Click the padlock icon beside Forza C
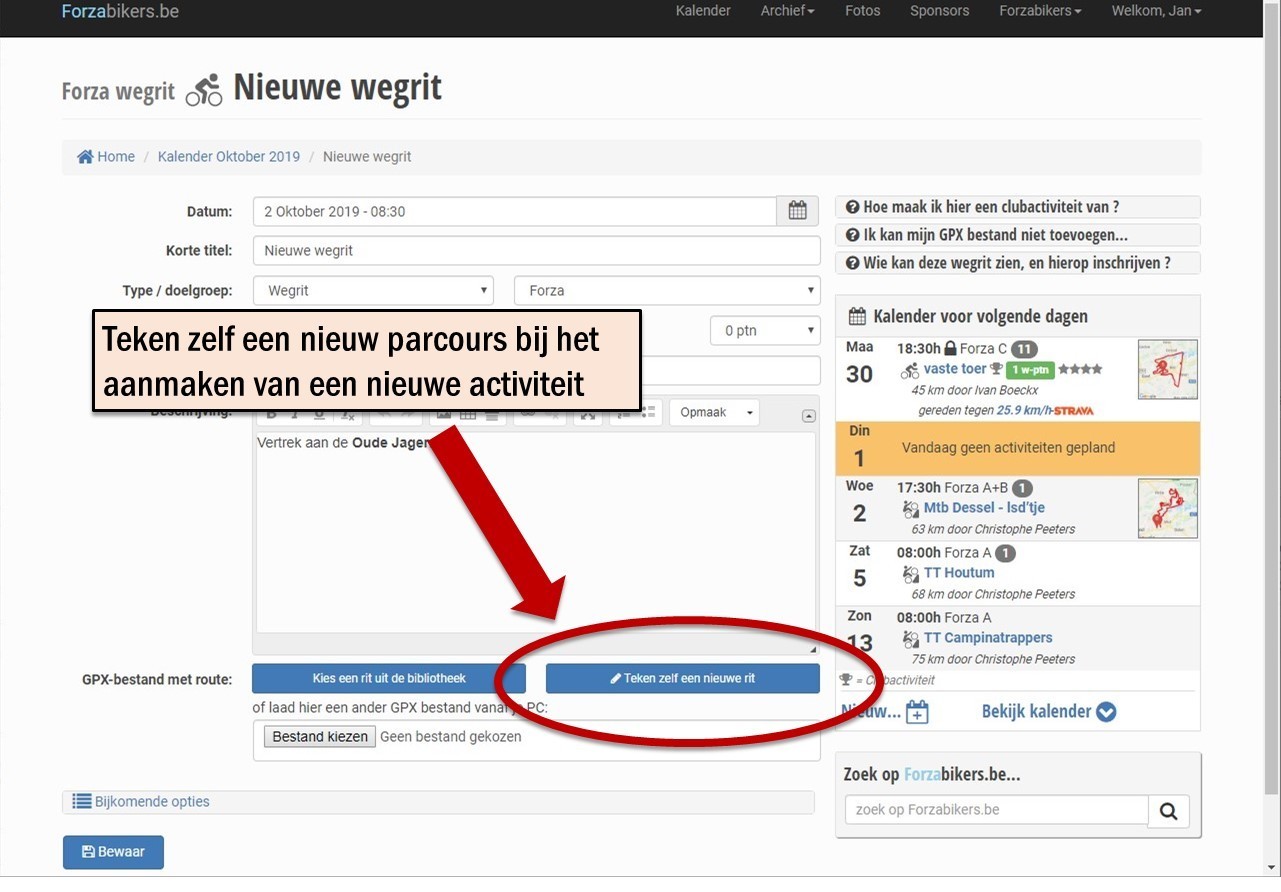Image resolution: width=1281 pixels, height=892 pixels. pos(950,349)
